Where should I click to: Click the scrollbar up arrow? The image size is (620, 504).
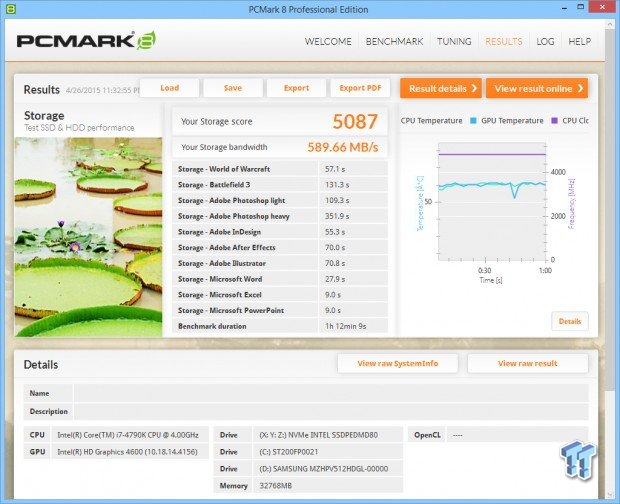tap(609, 24)
